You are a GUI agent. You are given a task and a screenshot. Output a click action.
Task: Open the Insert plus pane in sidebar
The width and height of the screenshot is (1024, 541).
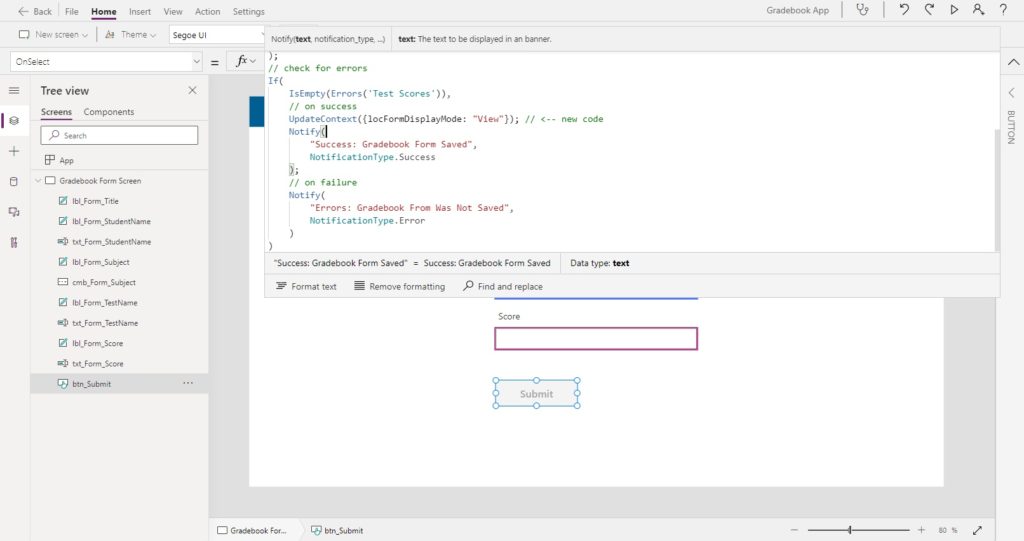click(x=14, y=151)
